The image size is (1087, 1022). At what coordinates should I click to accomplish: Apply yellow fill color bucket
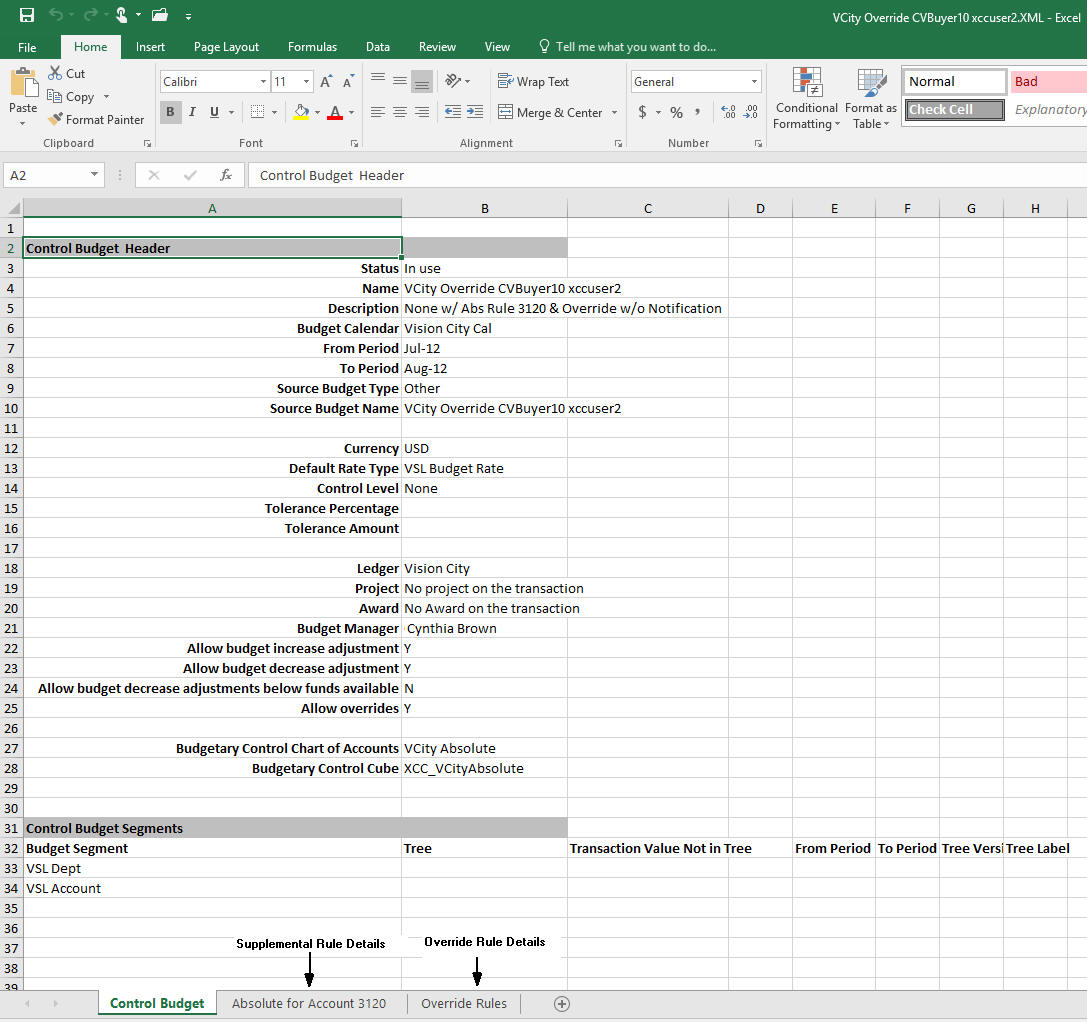(302, 112)
